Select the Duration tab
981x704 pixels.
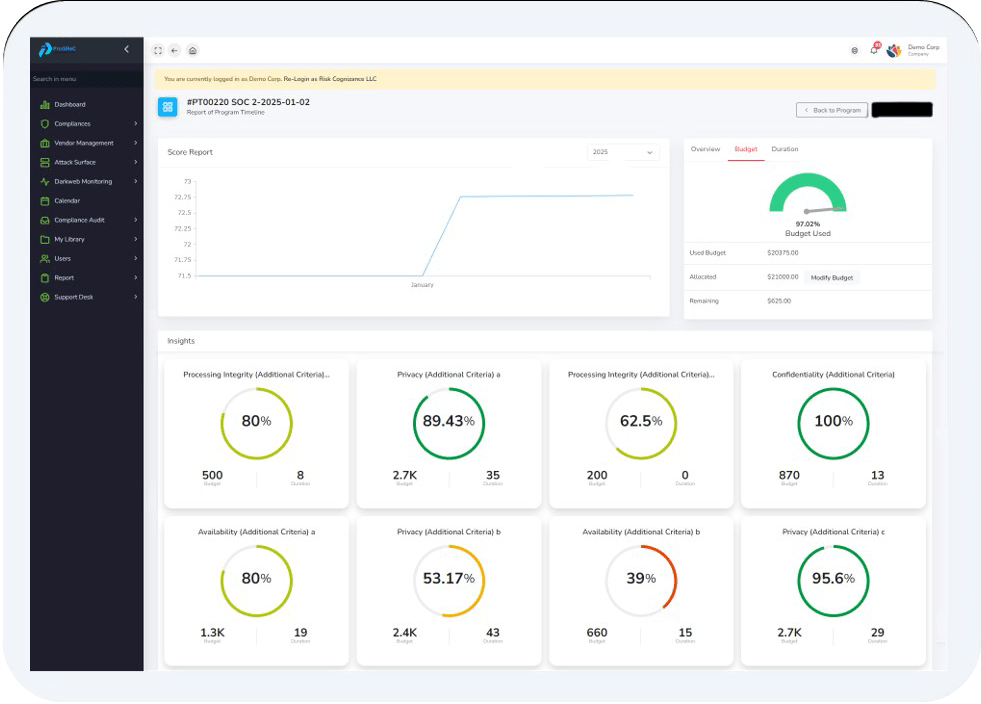(x=785, y=149)
